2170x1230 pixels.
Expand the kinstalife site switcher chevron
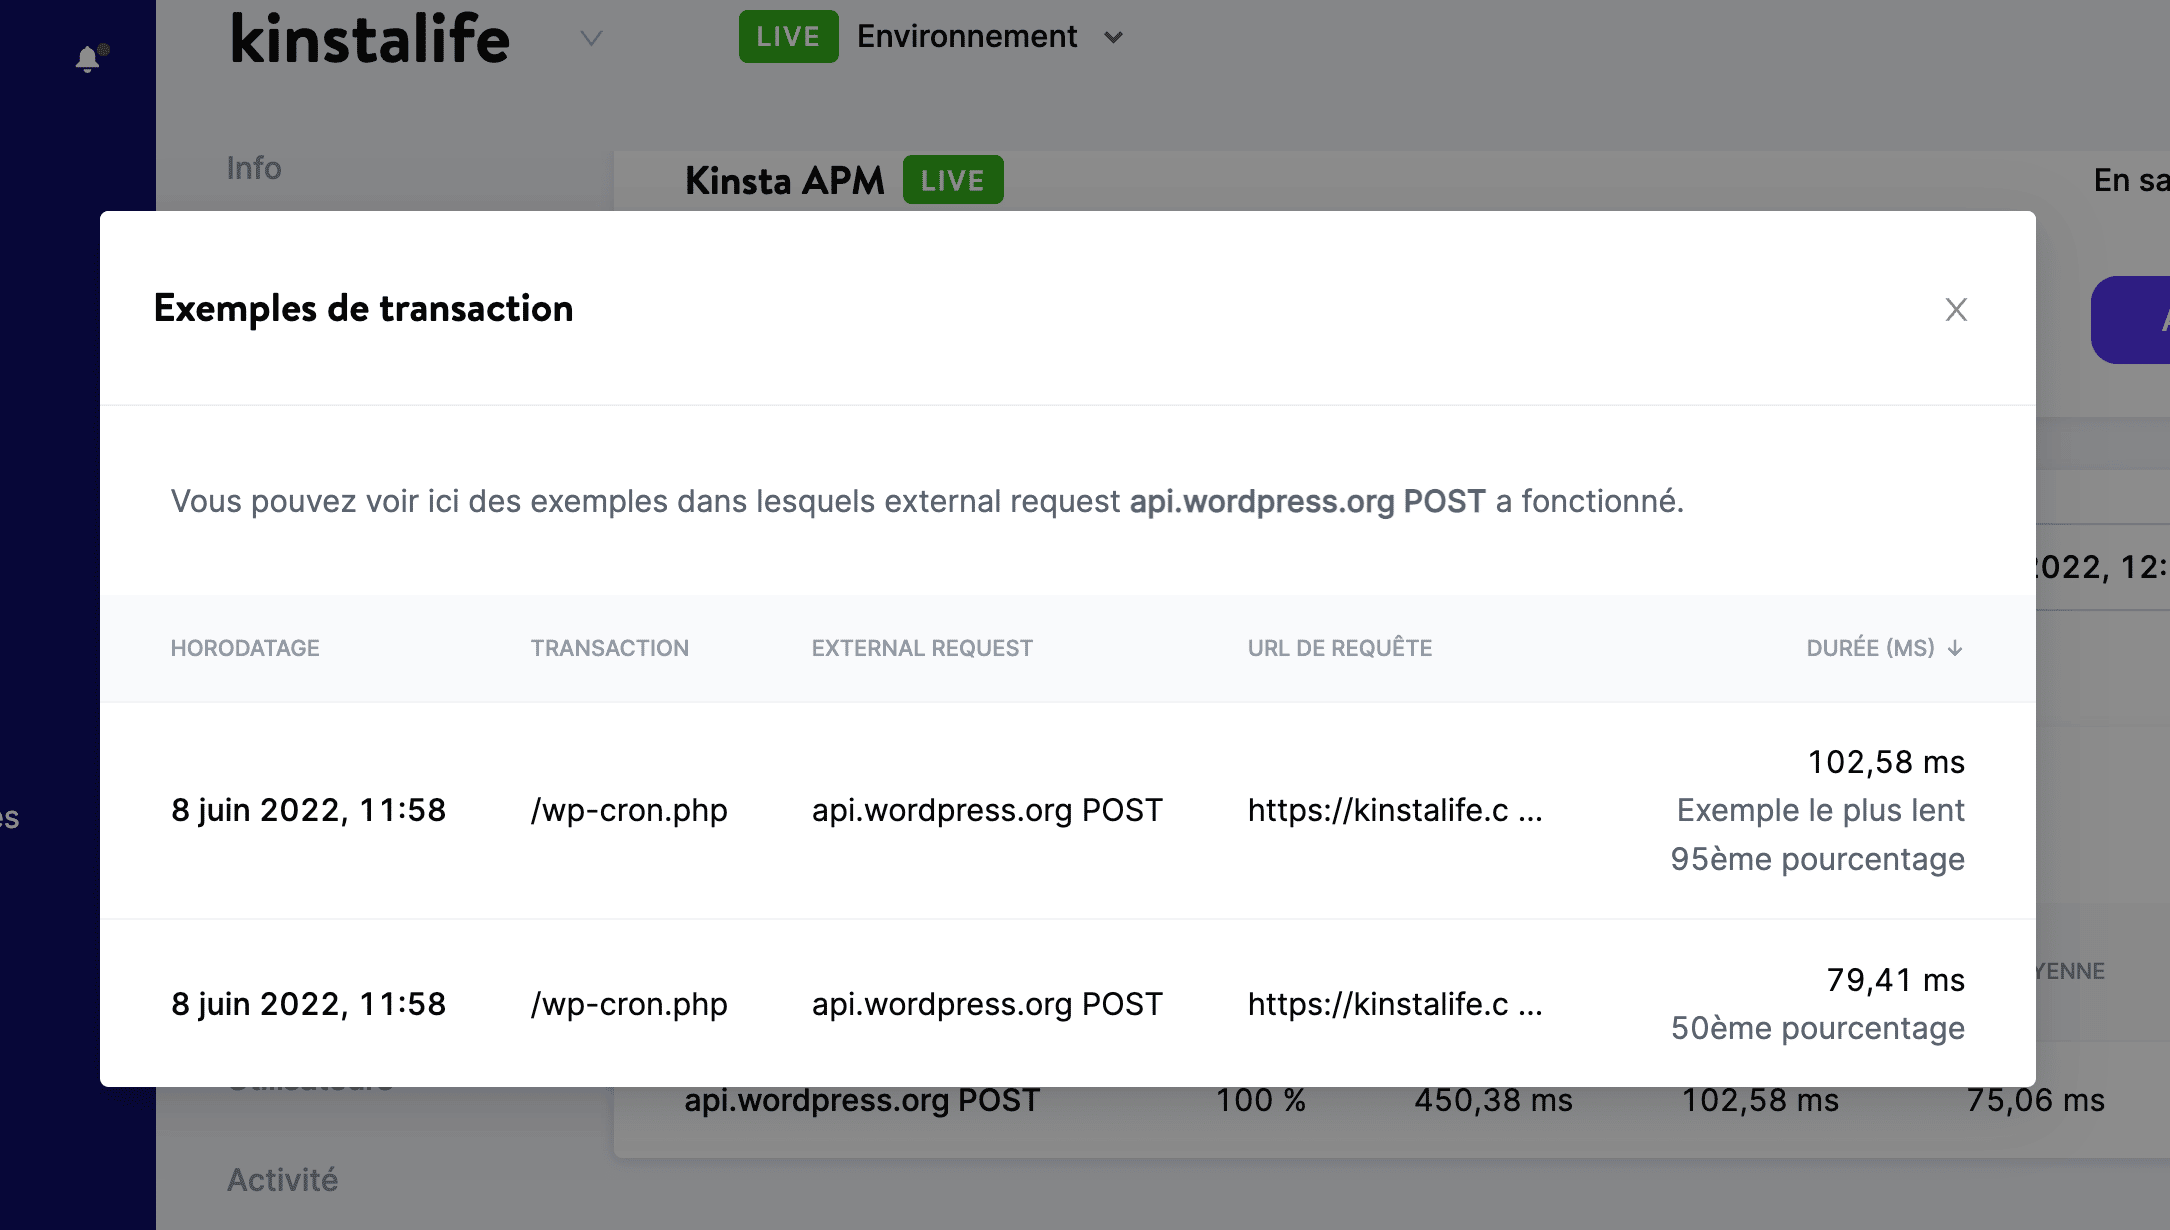pos(591,39)
